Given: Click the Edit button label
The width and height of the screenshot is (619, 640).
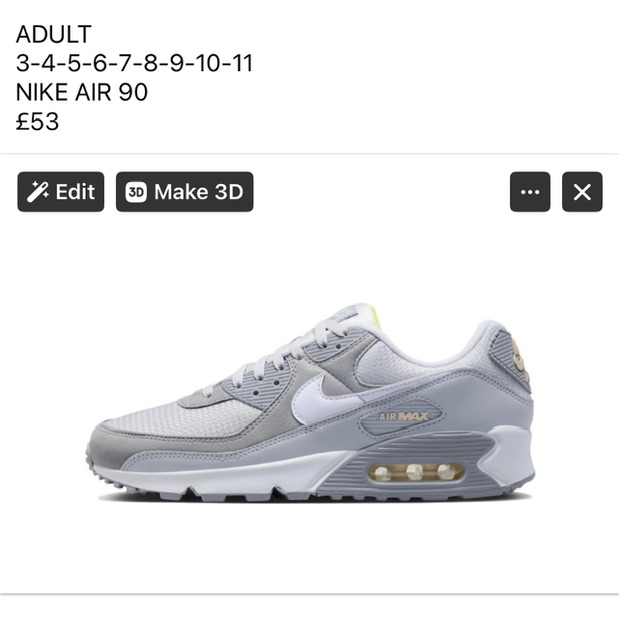Looking at the screenshot, I should (75, 192).
